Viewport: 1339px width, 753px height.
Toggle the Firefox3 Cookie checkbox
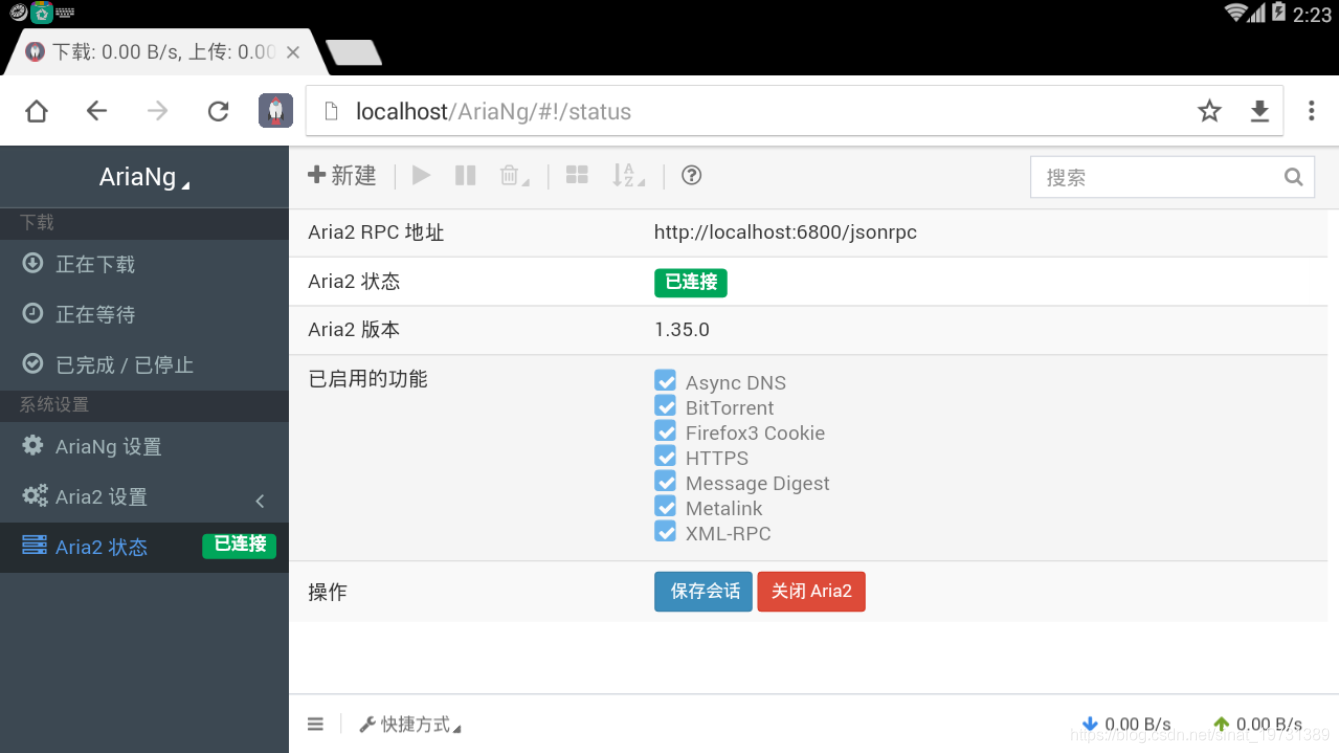click(x=665, y=431)
